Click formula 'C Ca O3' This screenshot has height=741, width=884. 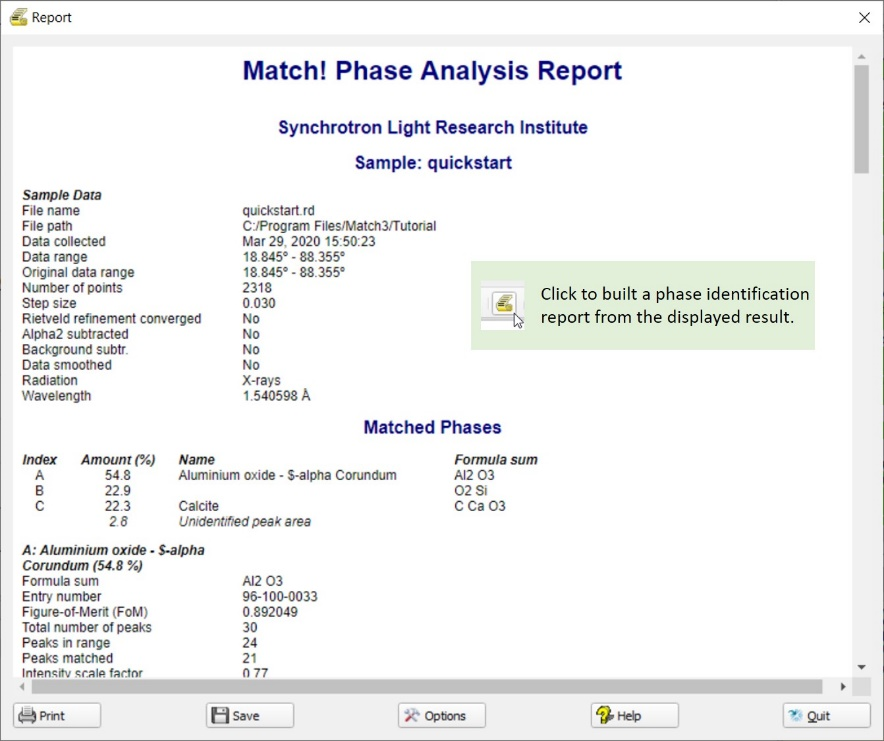pos(480,506)
